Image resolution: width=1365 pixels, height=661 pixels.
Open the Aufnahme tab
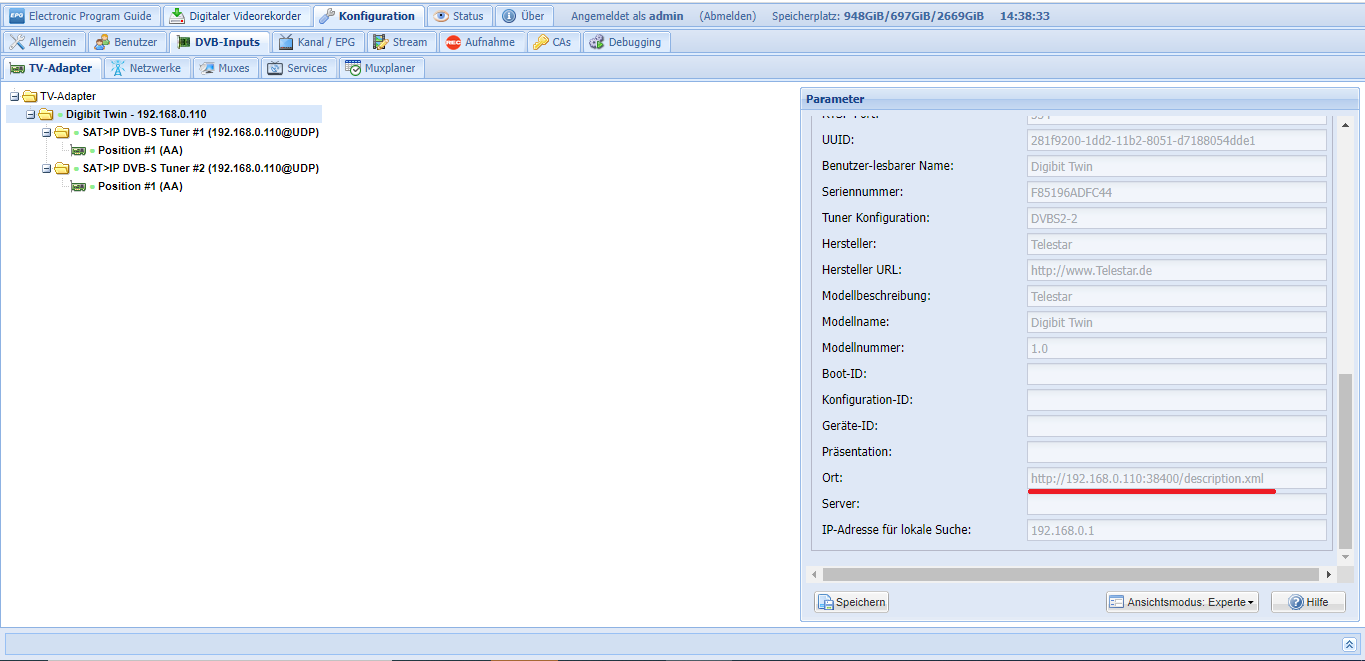[x=480, y=42]
